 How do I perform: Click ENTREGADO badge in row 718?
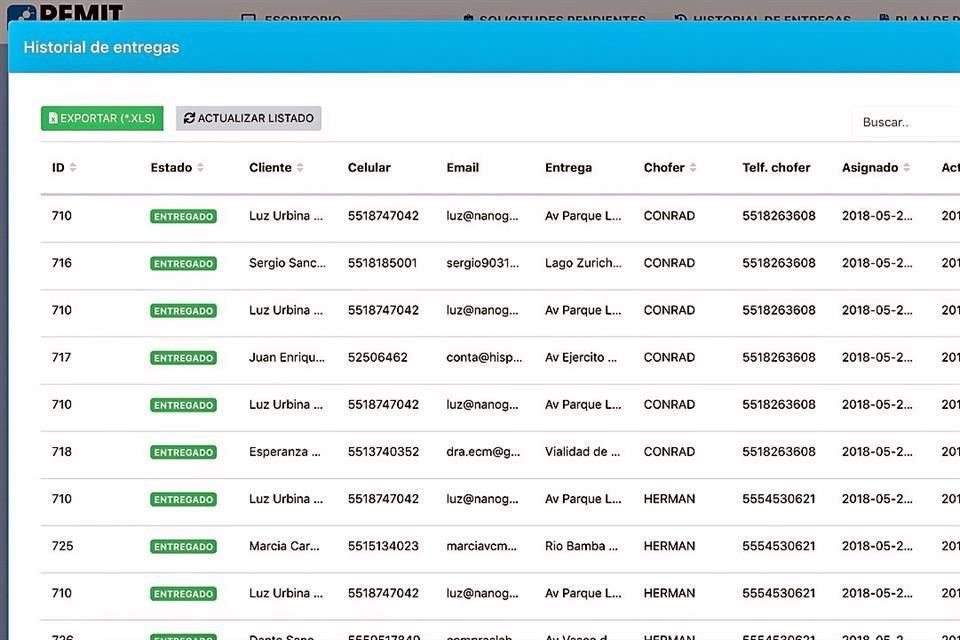[x=183, y=452]
